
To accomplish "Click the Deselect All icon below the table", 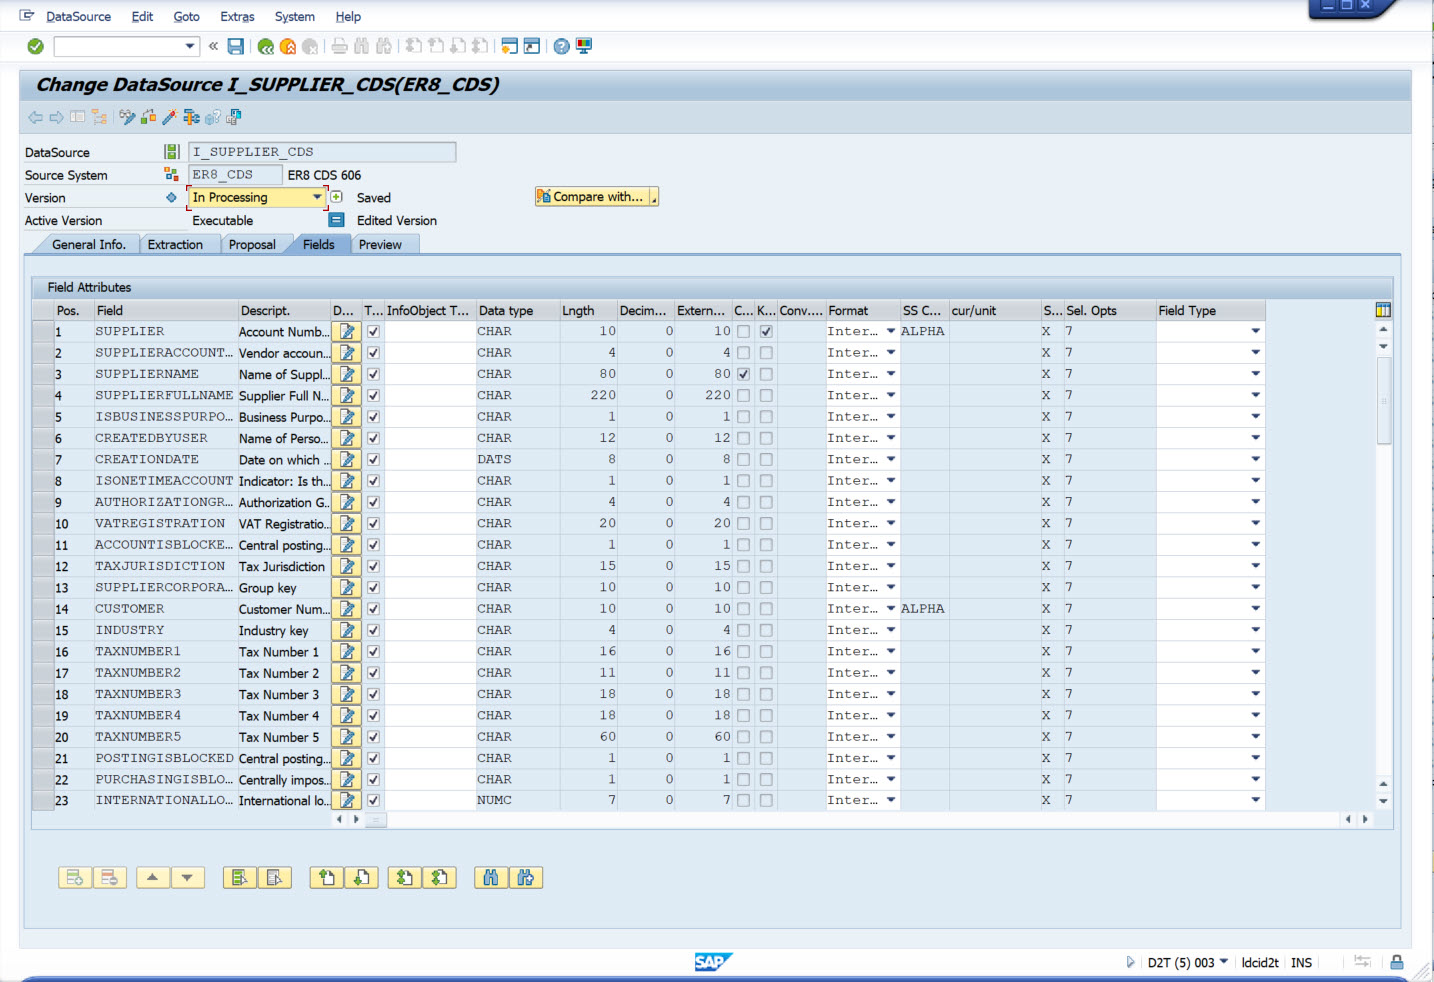I will click(274, 878).
